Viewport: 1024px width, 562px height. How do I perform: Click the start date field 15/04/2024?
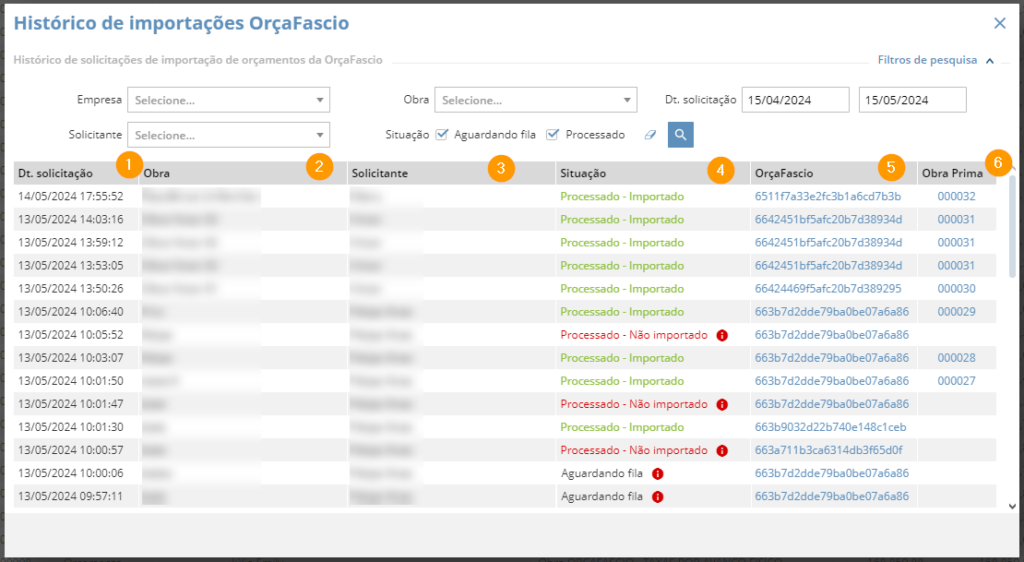pyautogui.click(x=795, y=100)
